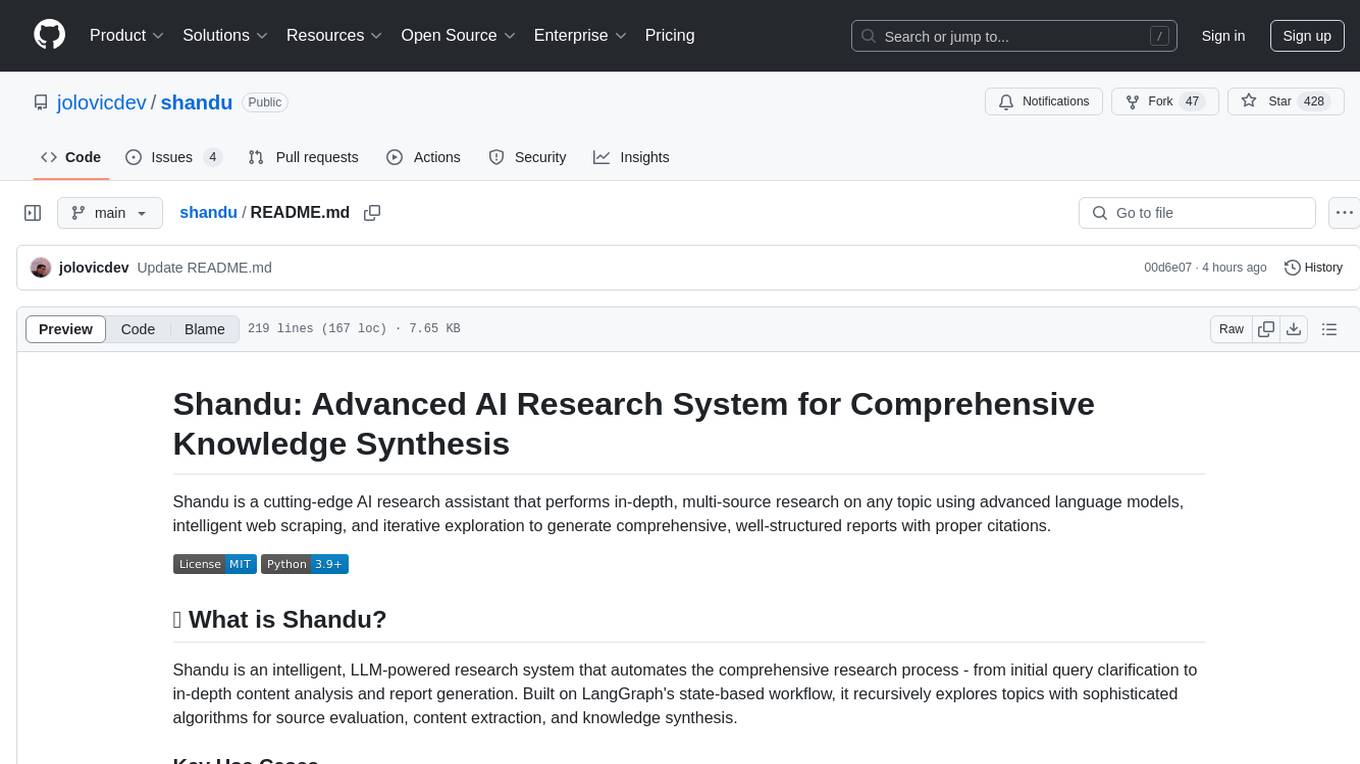This screenshot has height=764, width=1360.
Task: Click the Sign up button
Action: tap(1307, 36)
